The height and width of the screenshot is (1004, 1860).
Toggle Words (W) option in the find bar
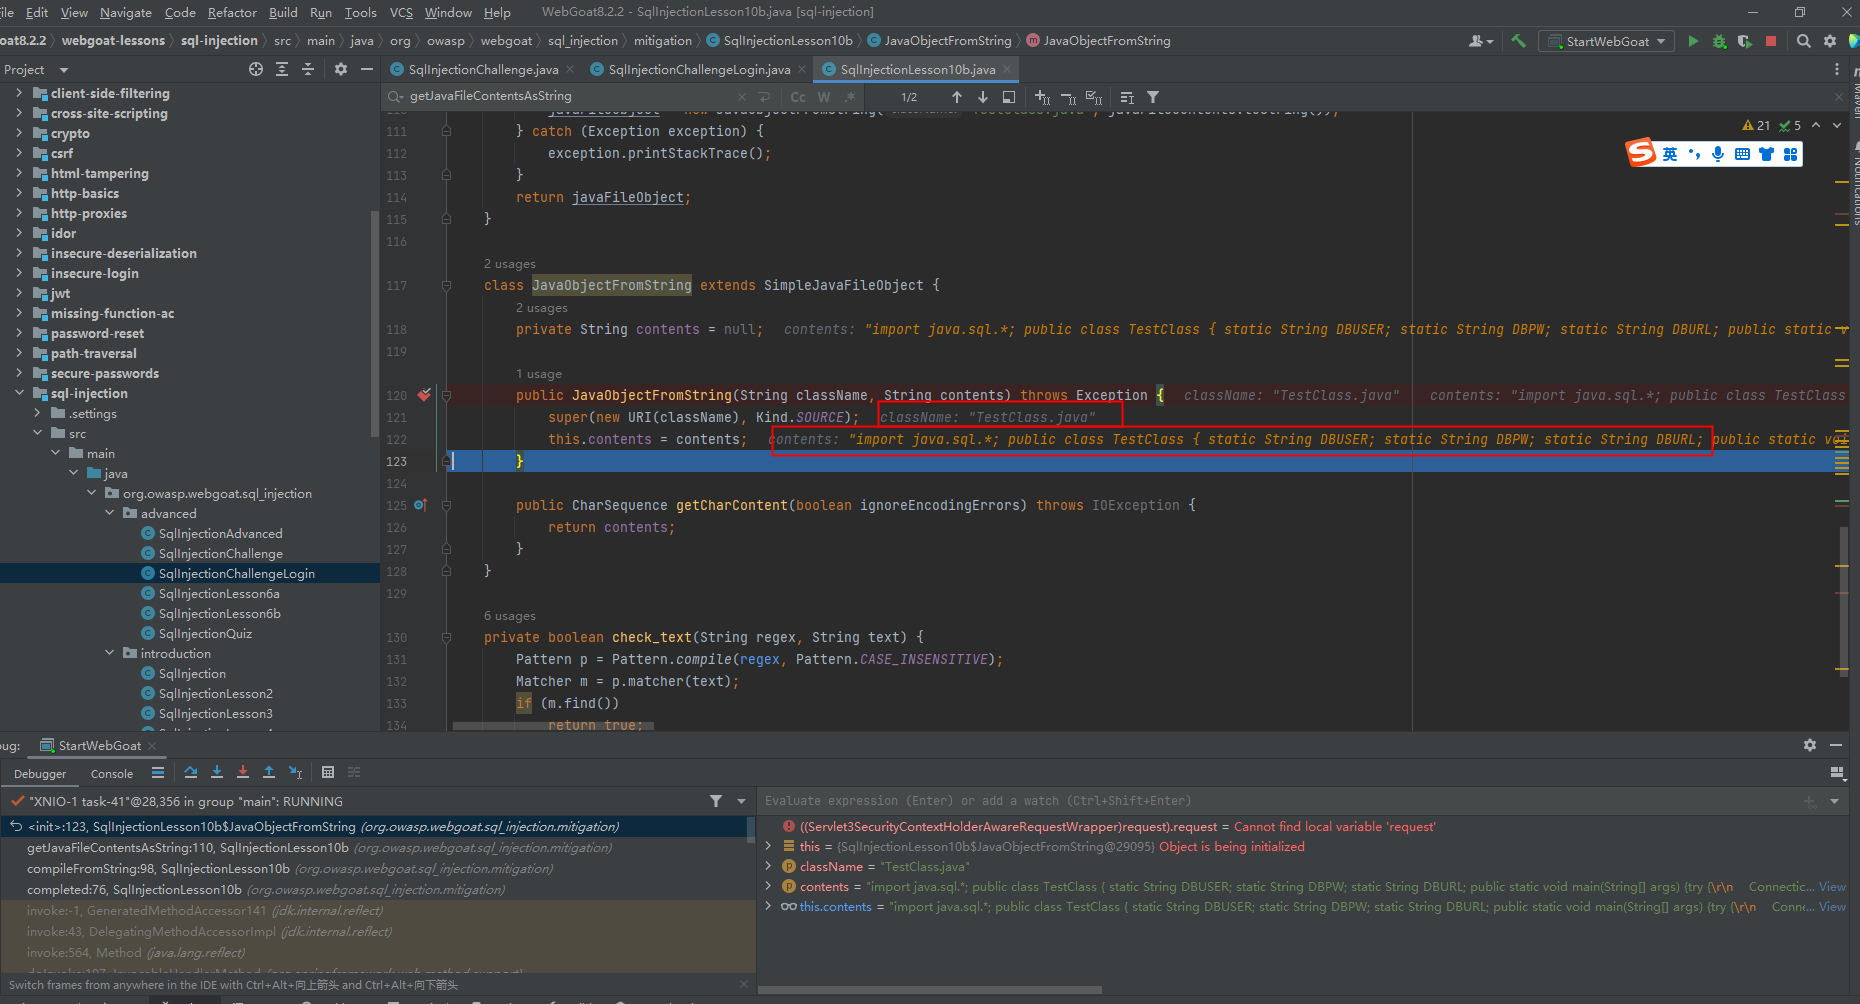coord(824,97)
